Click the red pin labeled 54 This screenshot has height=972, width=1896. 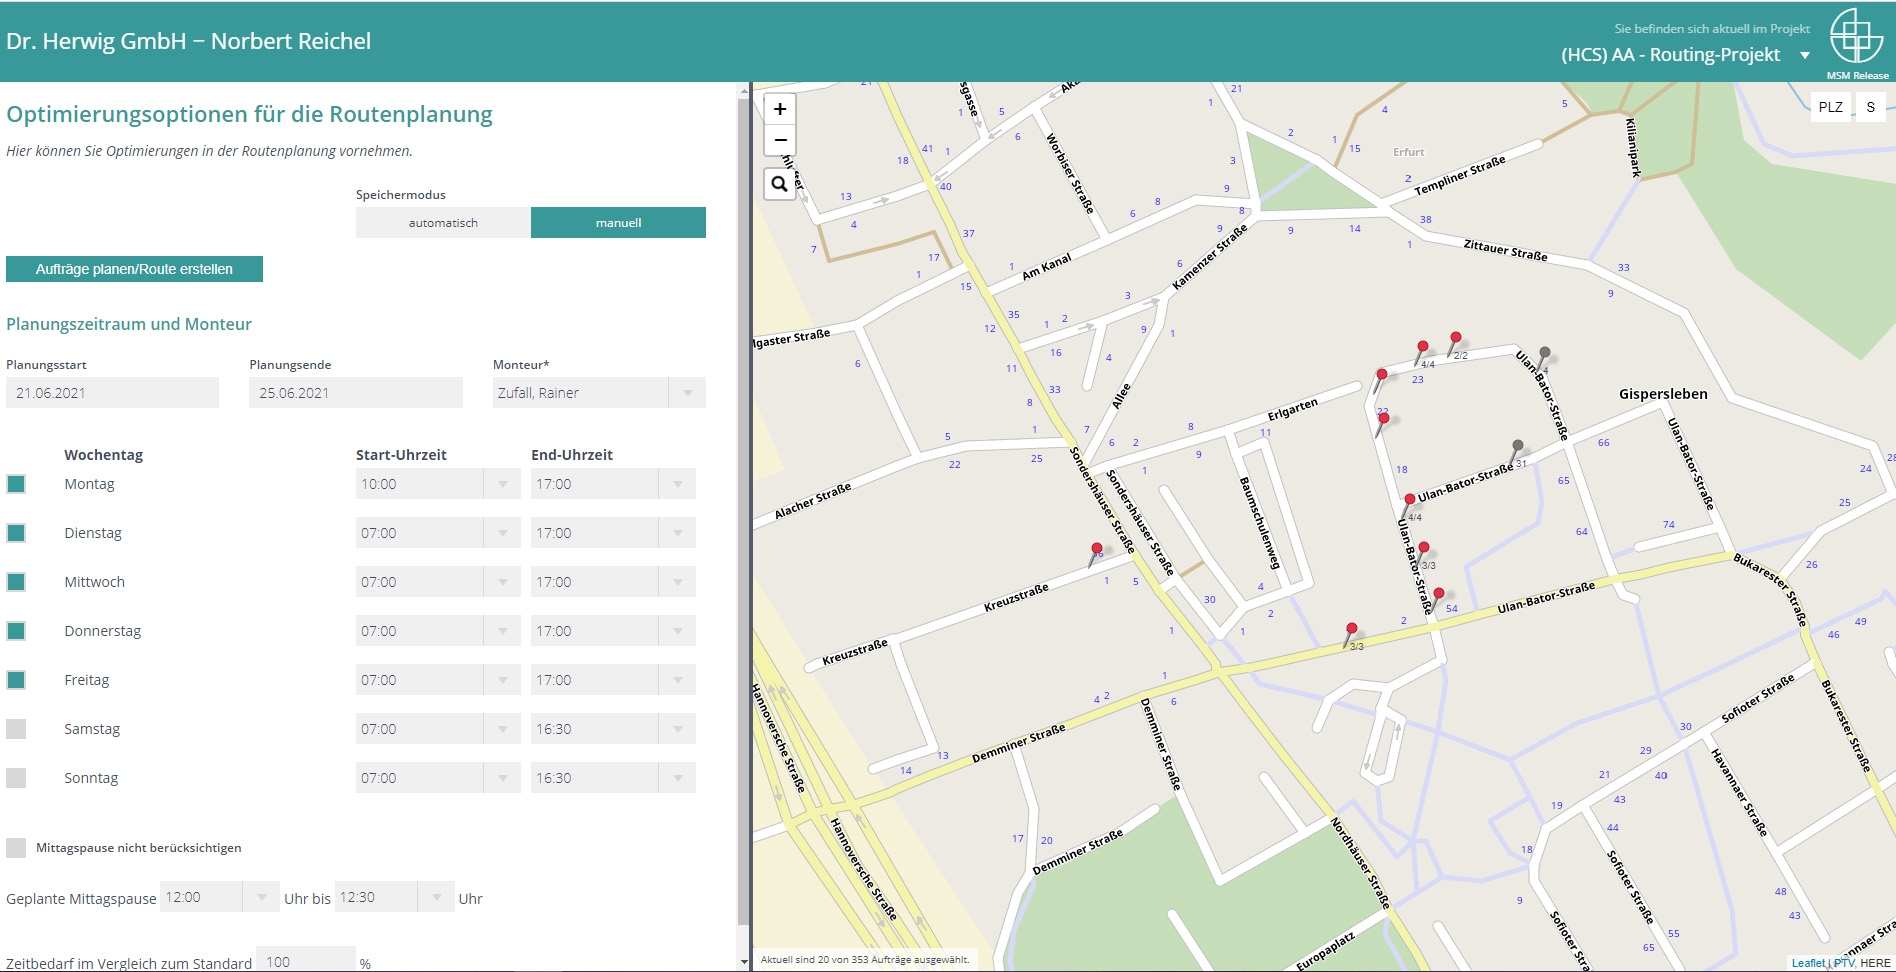(1438, 595)
